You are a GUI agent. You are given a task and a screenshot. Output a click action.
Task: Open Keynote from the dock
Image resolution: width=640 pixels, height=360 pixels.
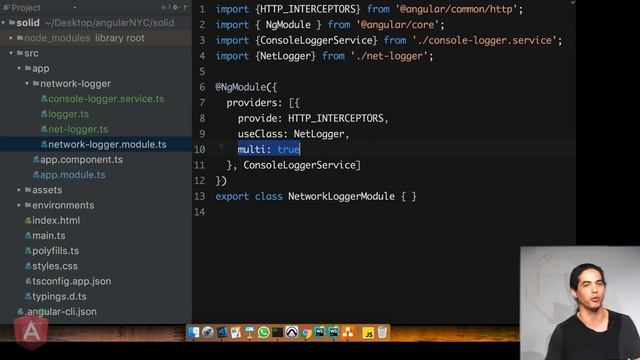pyautogui.click(x=249, y=333)
